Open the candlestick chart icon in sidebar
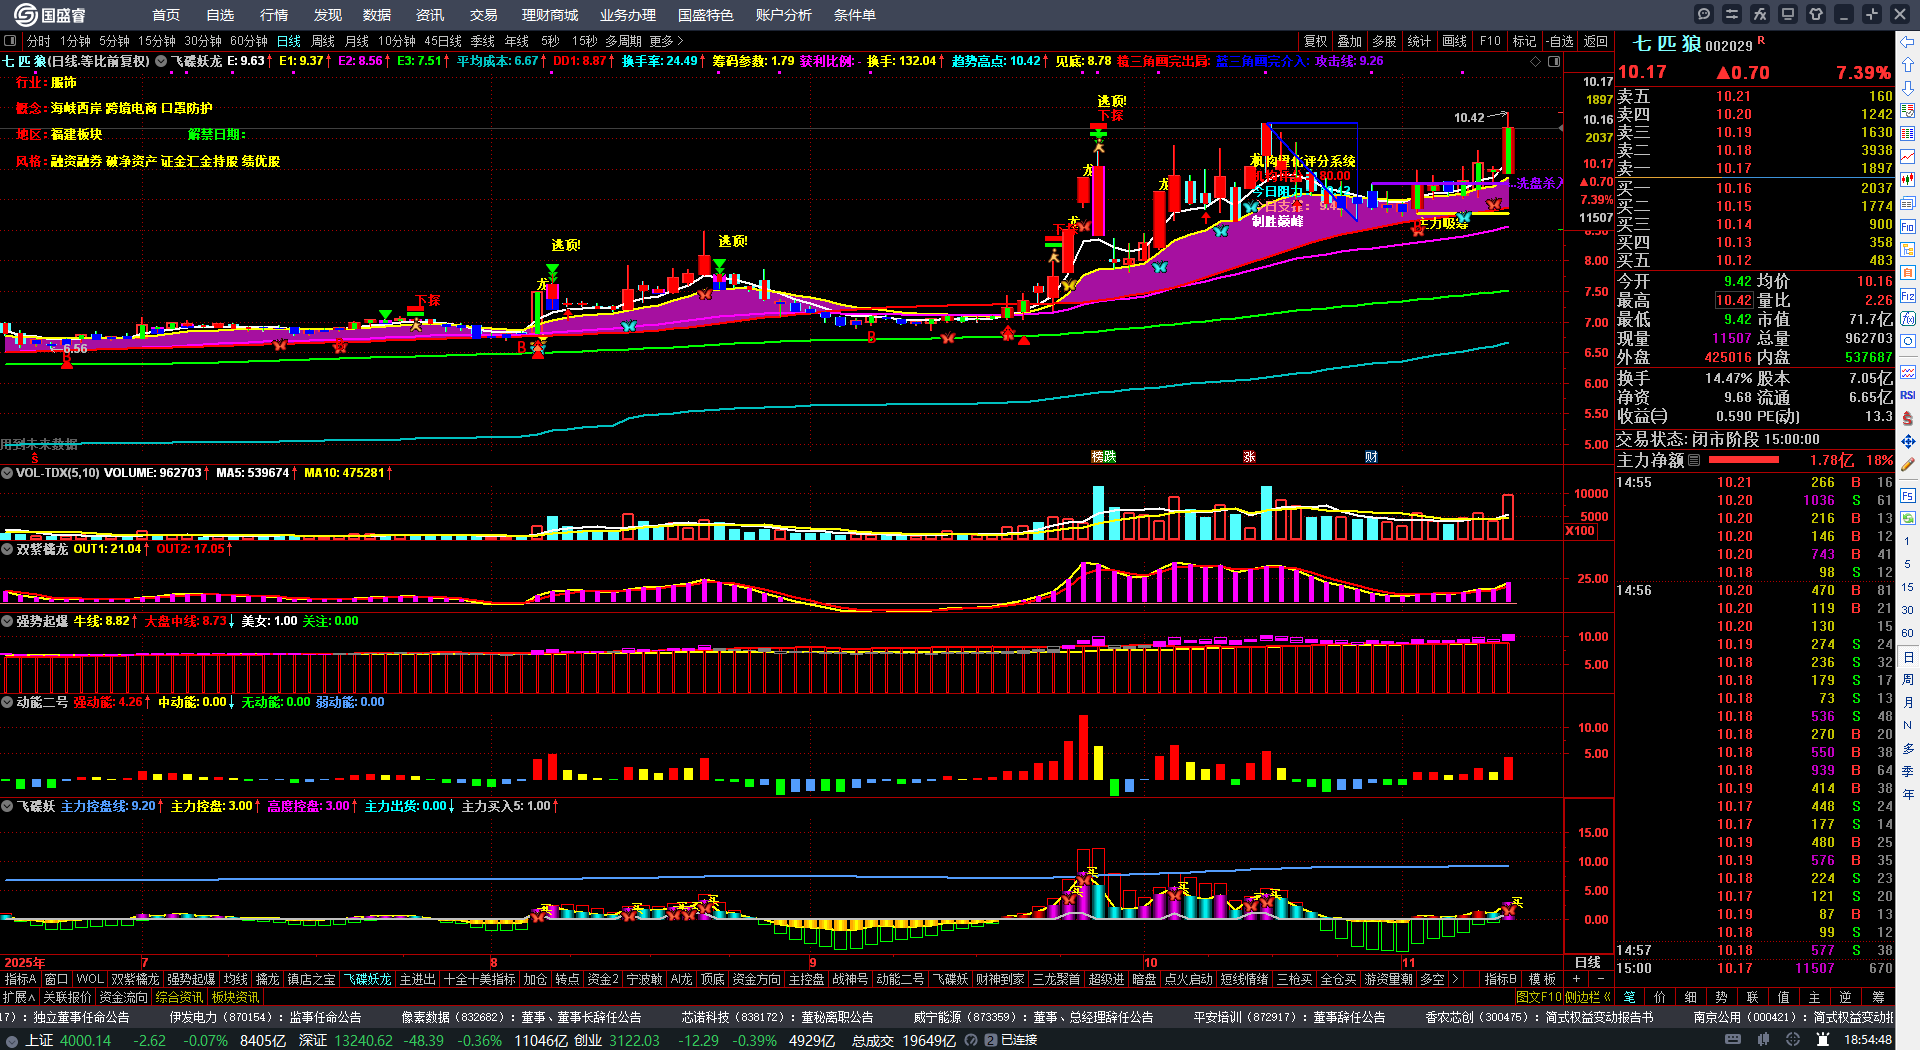 1908,180
